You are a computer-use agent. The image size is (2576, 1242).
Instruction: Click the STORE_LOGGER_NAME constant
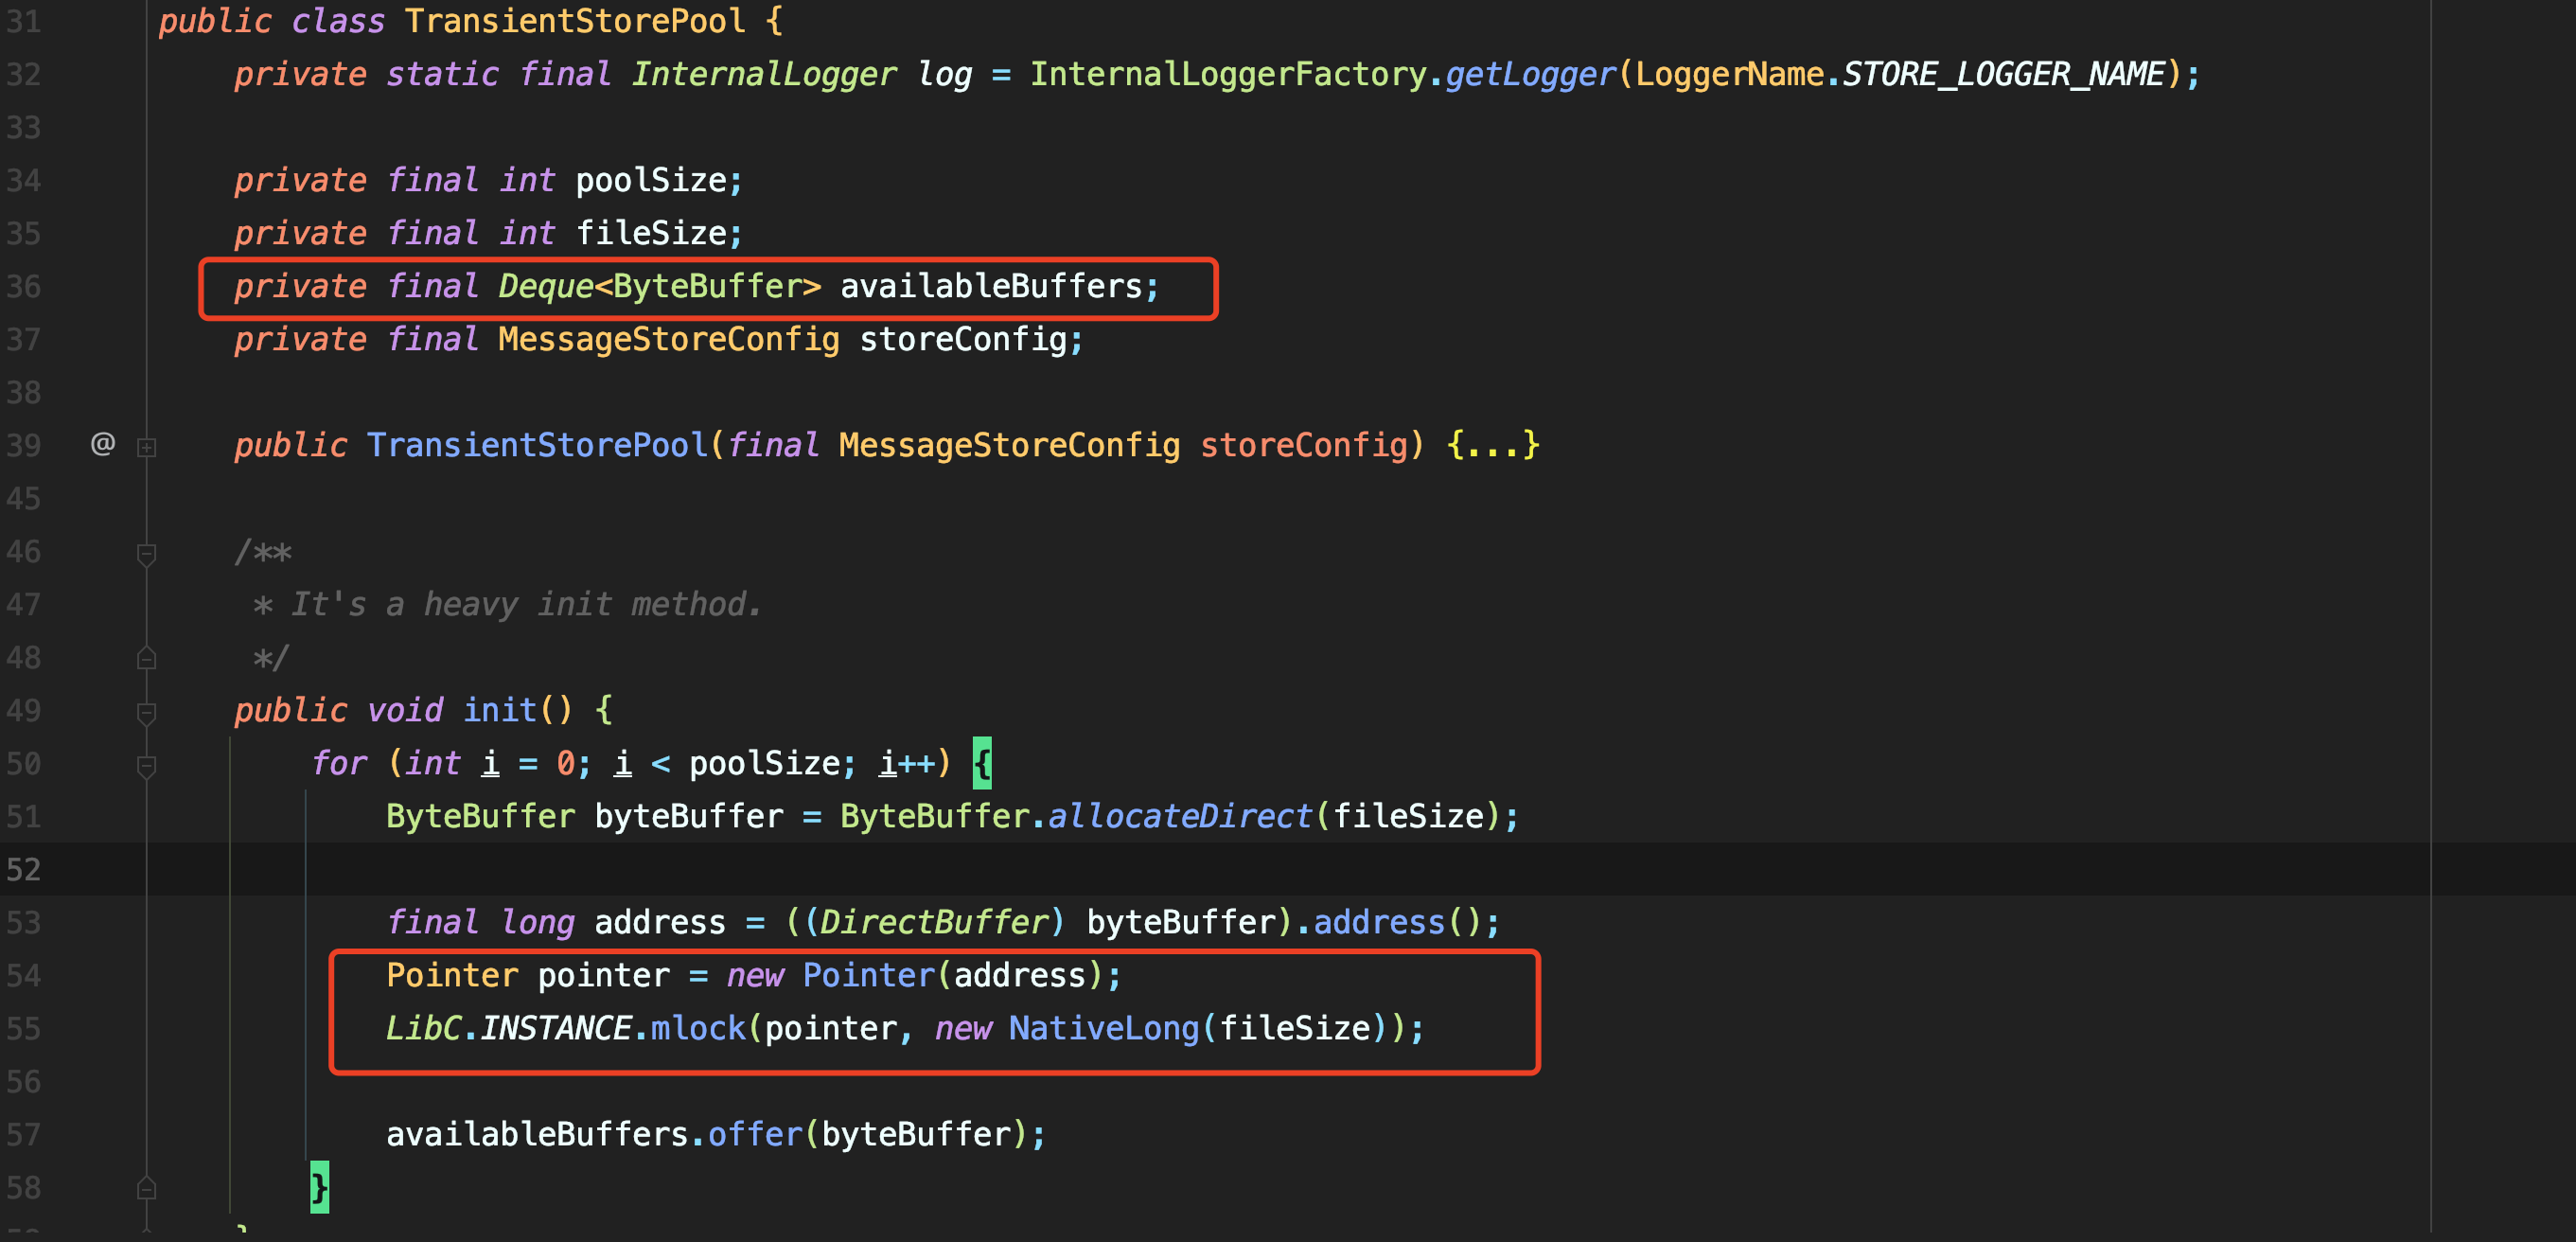pos(2003,74)
